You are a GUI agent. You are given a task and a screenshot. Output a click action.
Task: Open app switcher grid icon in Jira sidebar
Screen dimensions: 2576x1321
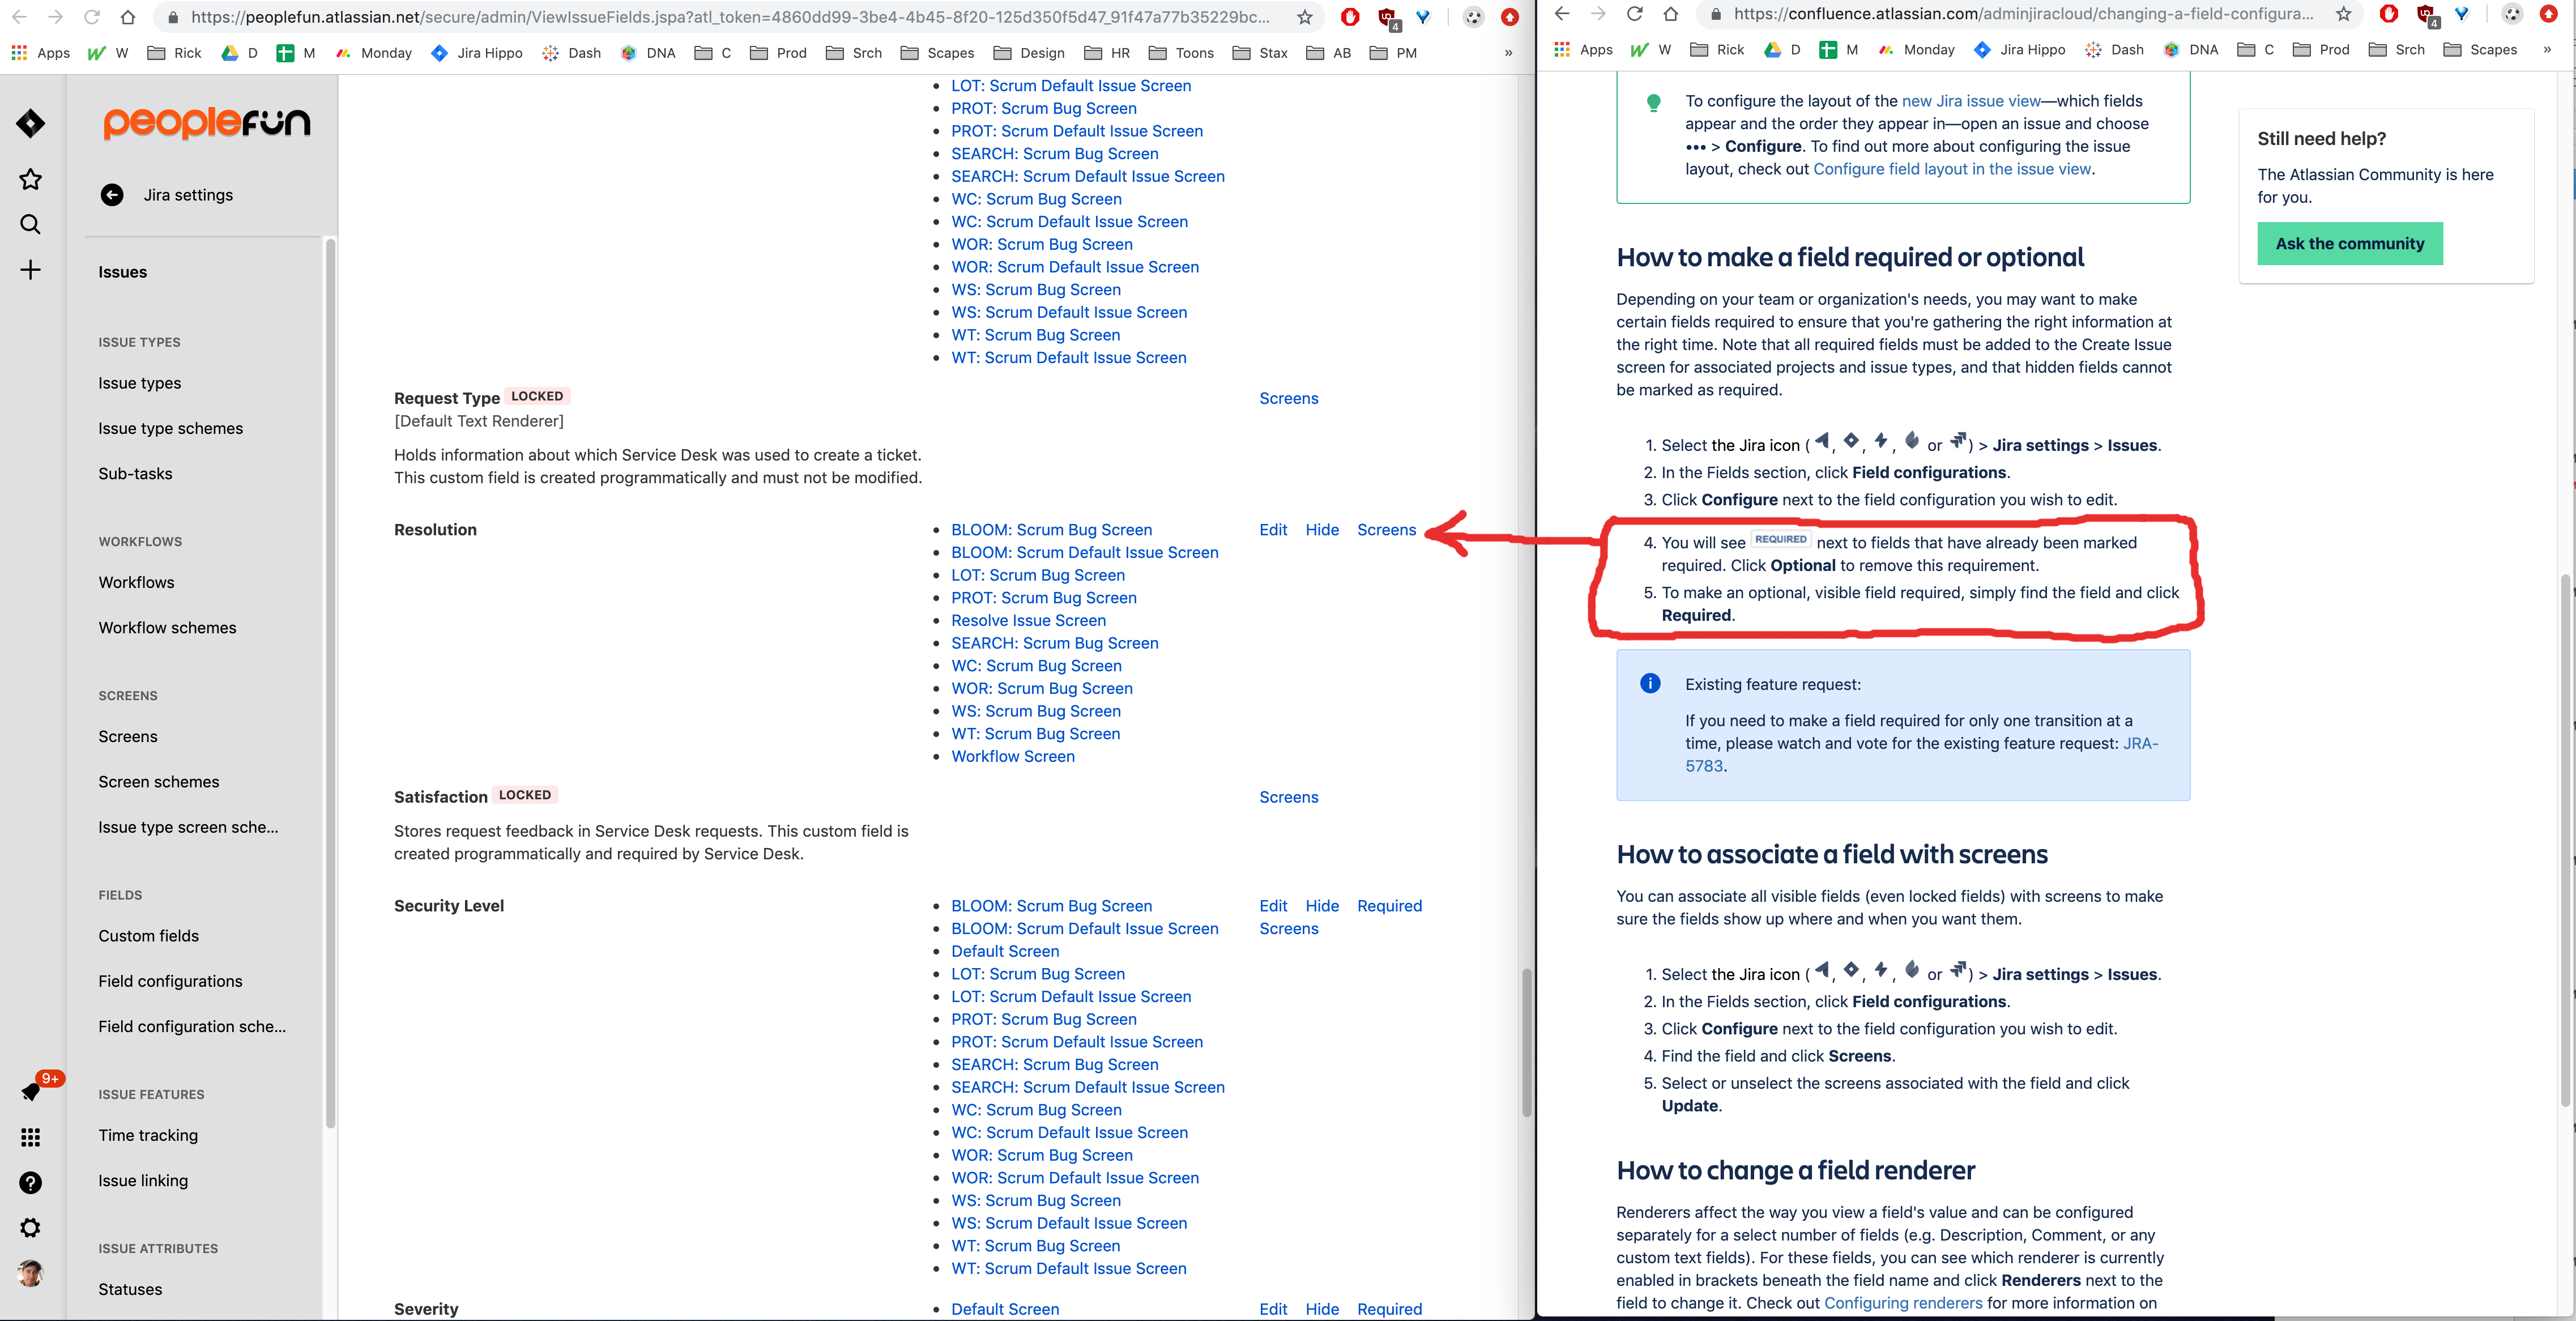(x=30, y=1137)
